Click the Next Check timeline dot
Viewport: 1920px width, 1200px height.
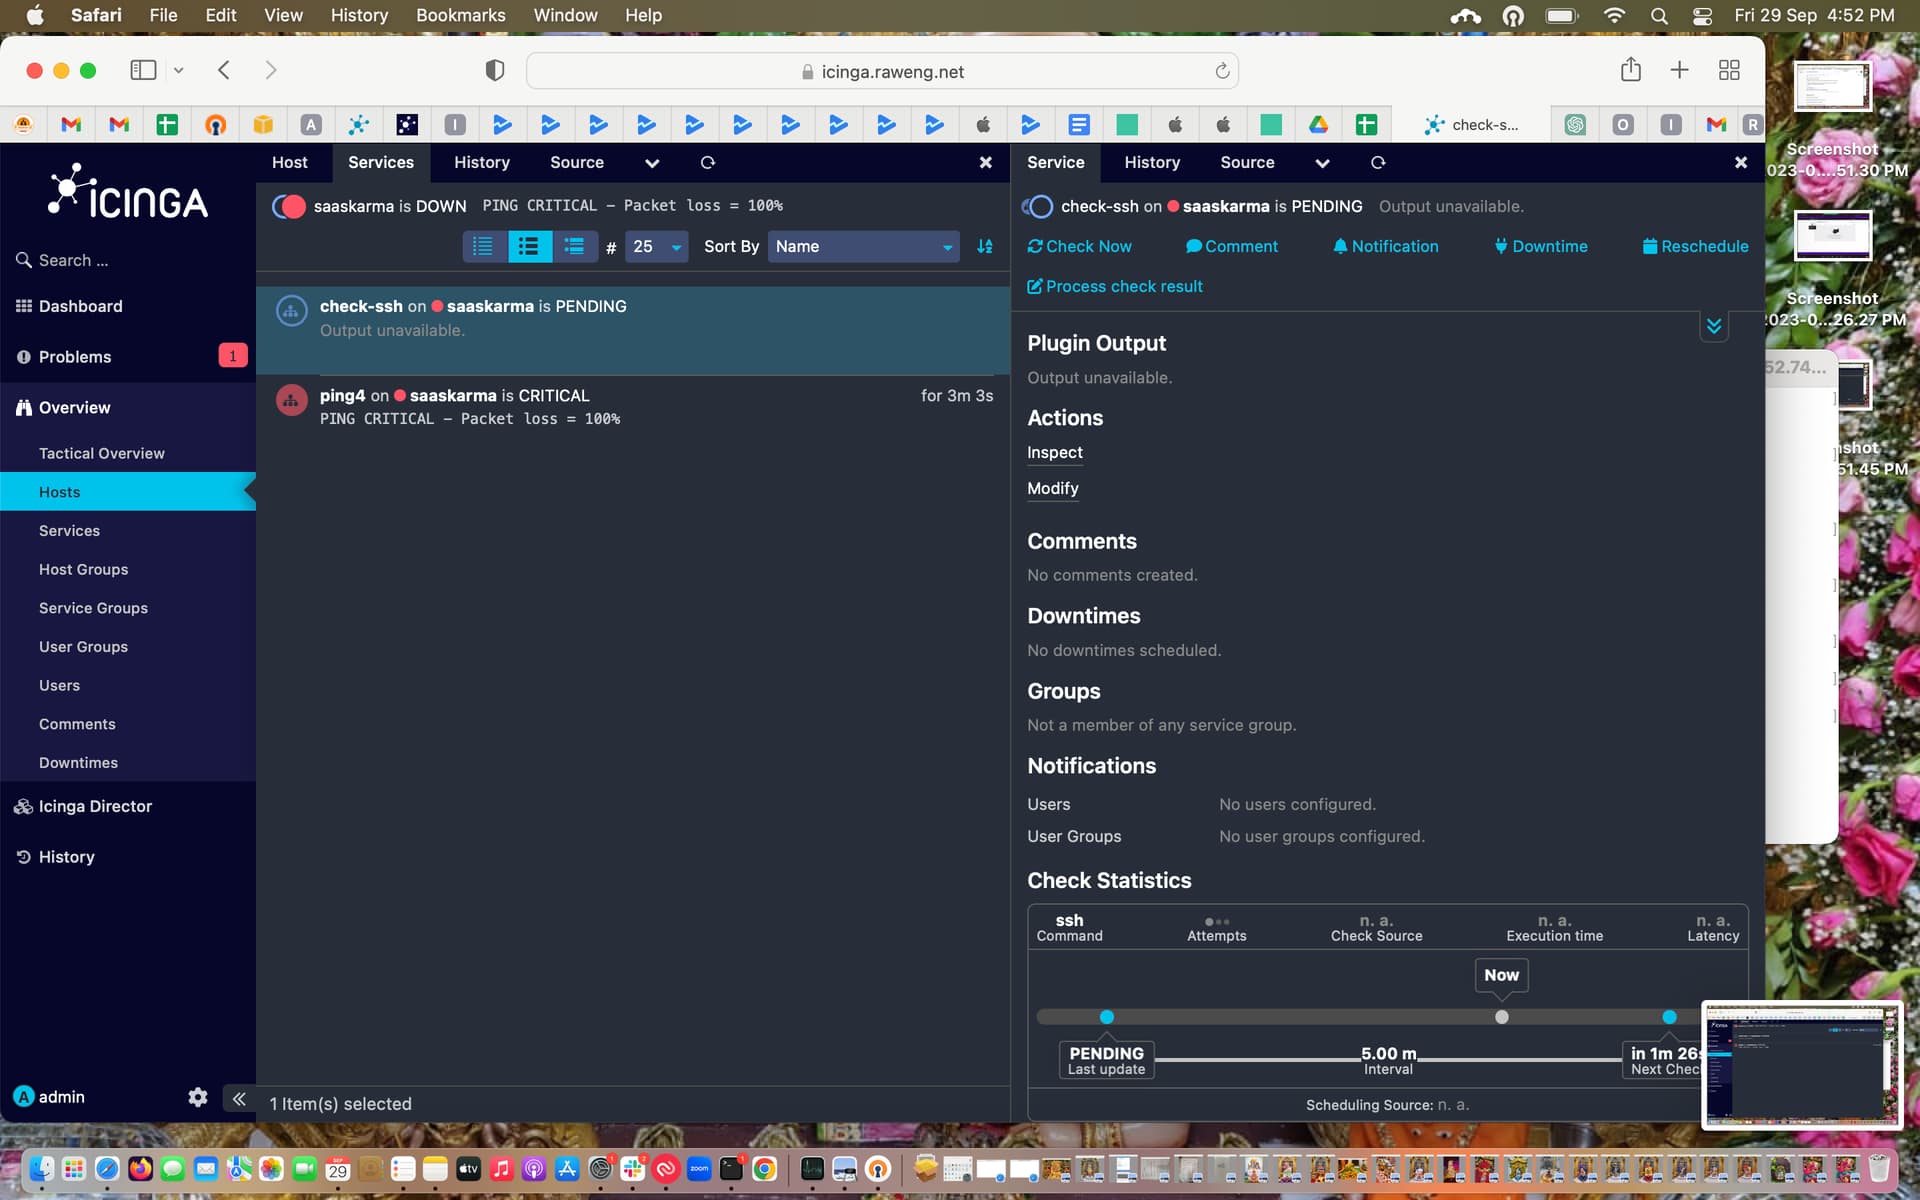tap(1669, 1017)
